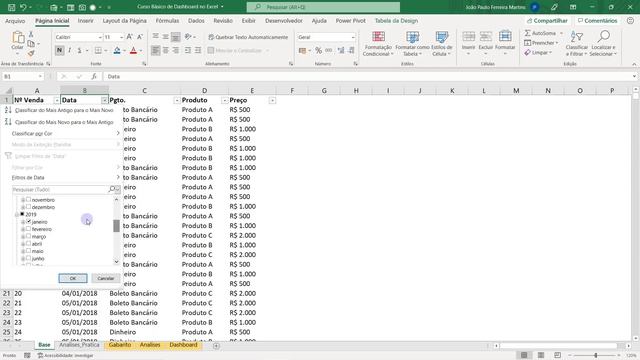Collapse the 2019 tree node
Image resolution: width=640 pixels, height=360 pixels.
[17, 214]
